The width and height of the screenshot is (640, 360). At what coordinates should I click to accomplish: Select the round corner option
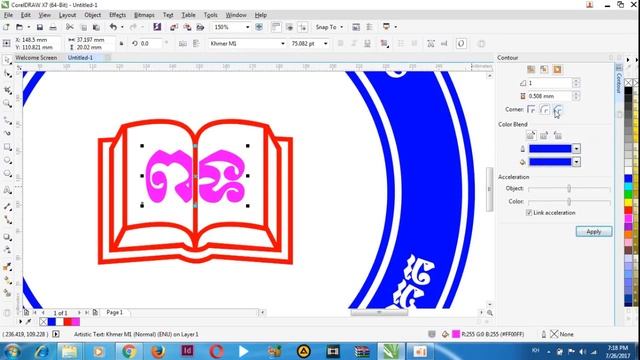[544, 109]
